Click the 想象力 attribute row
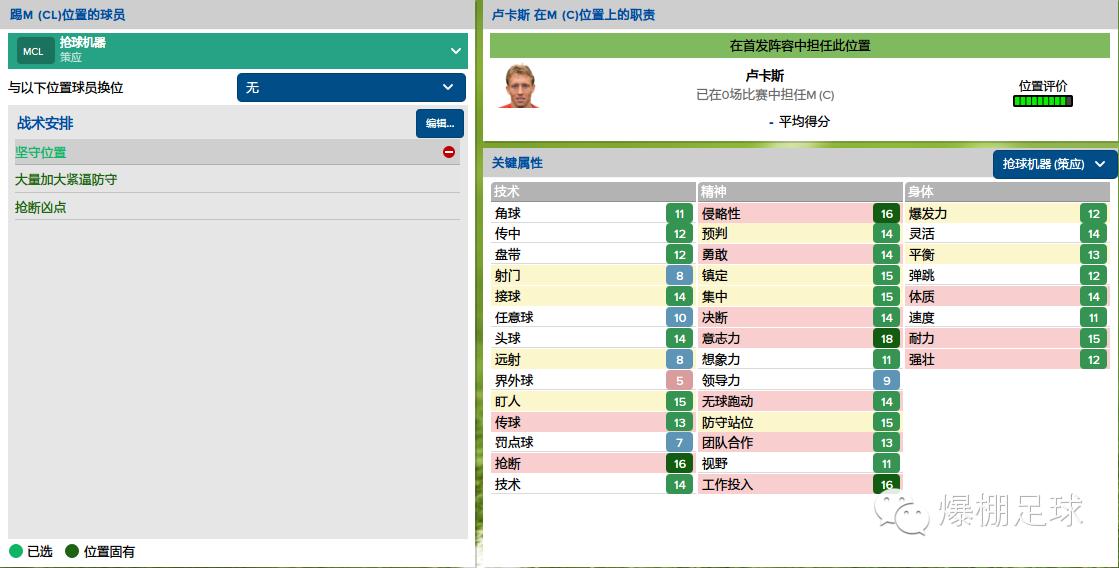The width and height of the screenshot is (1119, 568). 799,360
